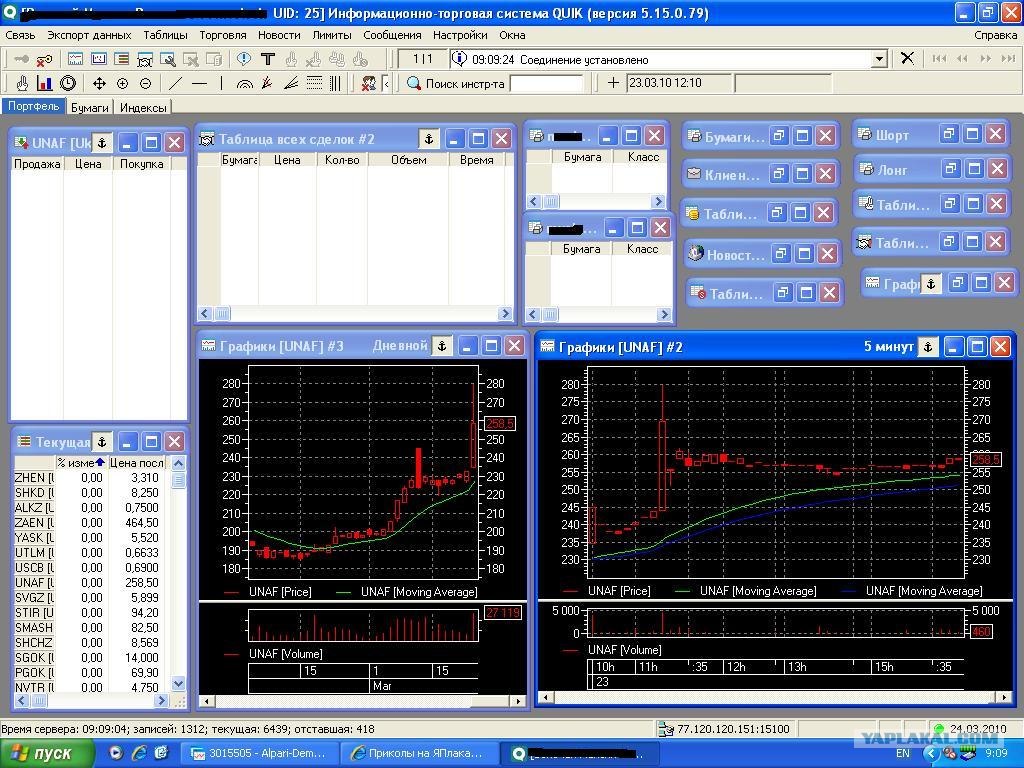1024x768 pixels.
Task: Click the move crosshair arrows tool
Action: [99, 84]
